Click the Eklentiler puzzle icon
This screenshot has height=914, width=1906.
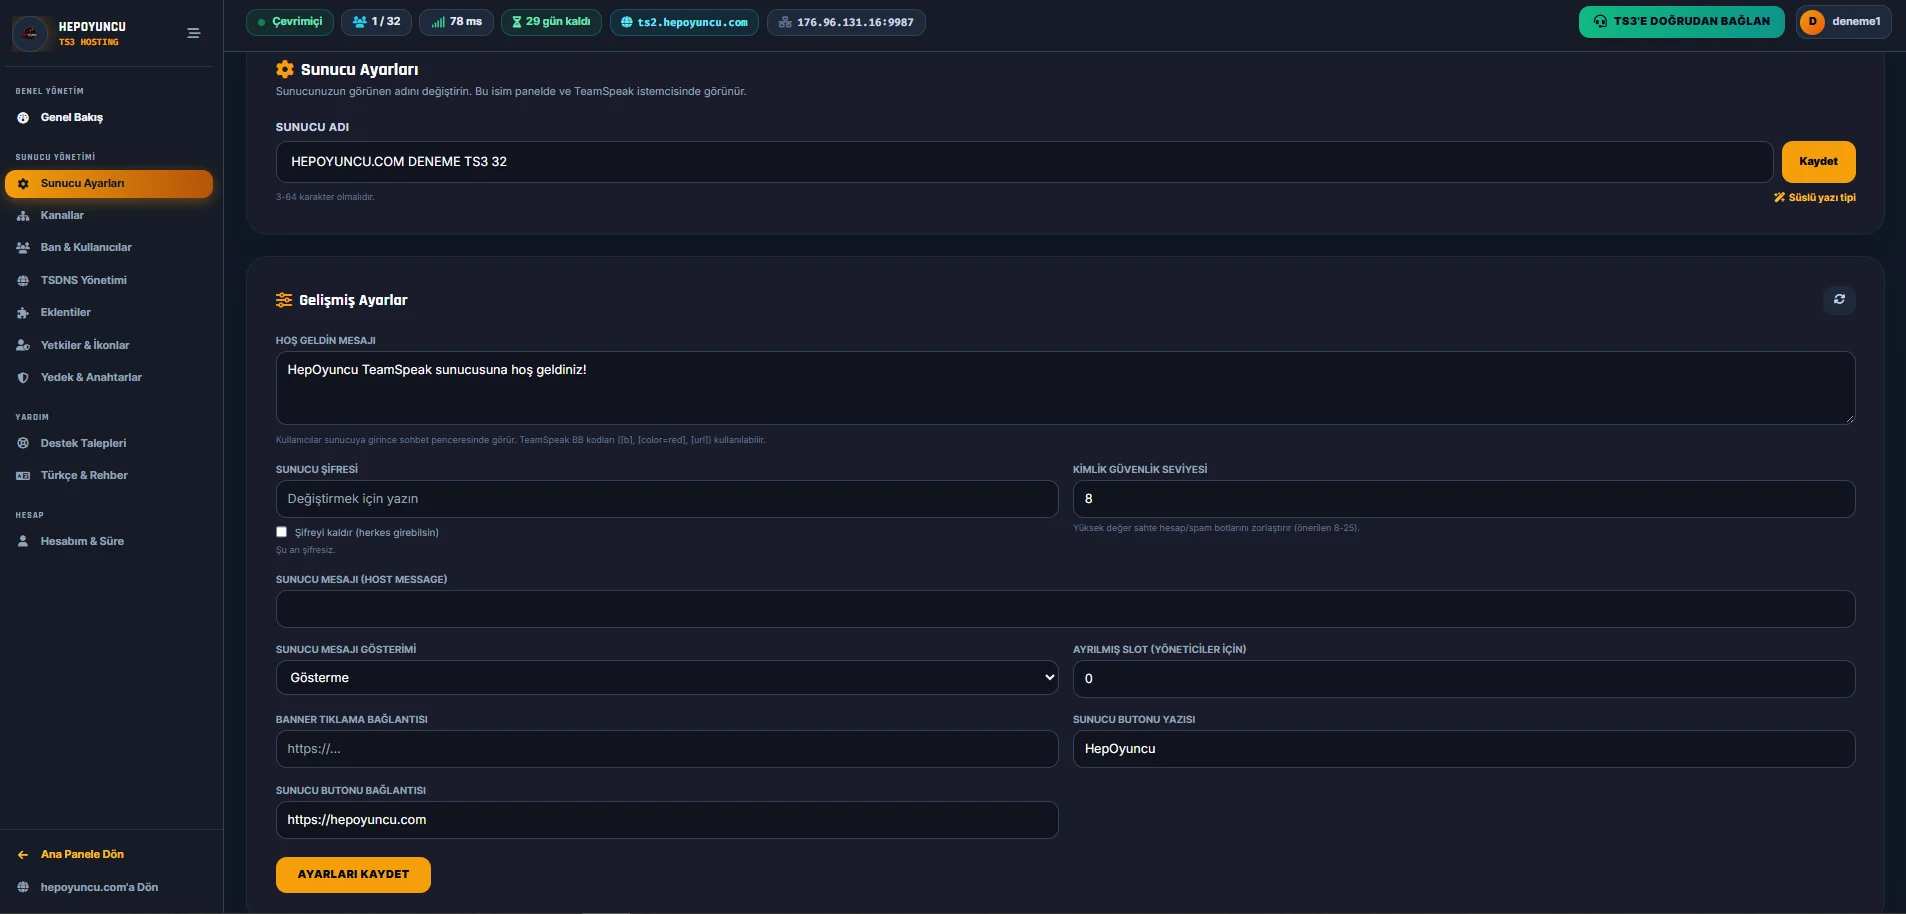23,313
